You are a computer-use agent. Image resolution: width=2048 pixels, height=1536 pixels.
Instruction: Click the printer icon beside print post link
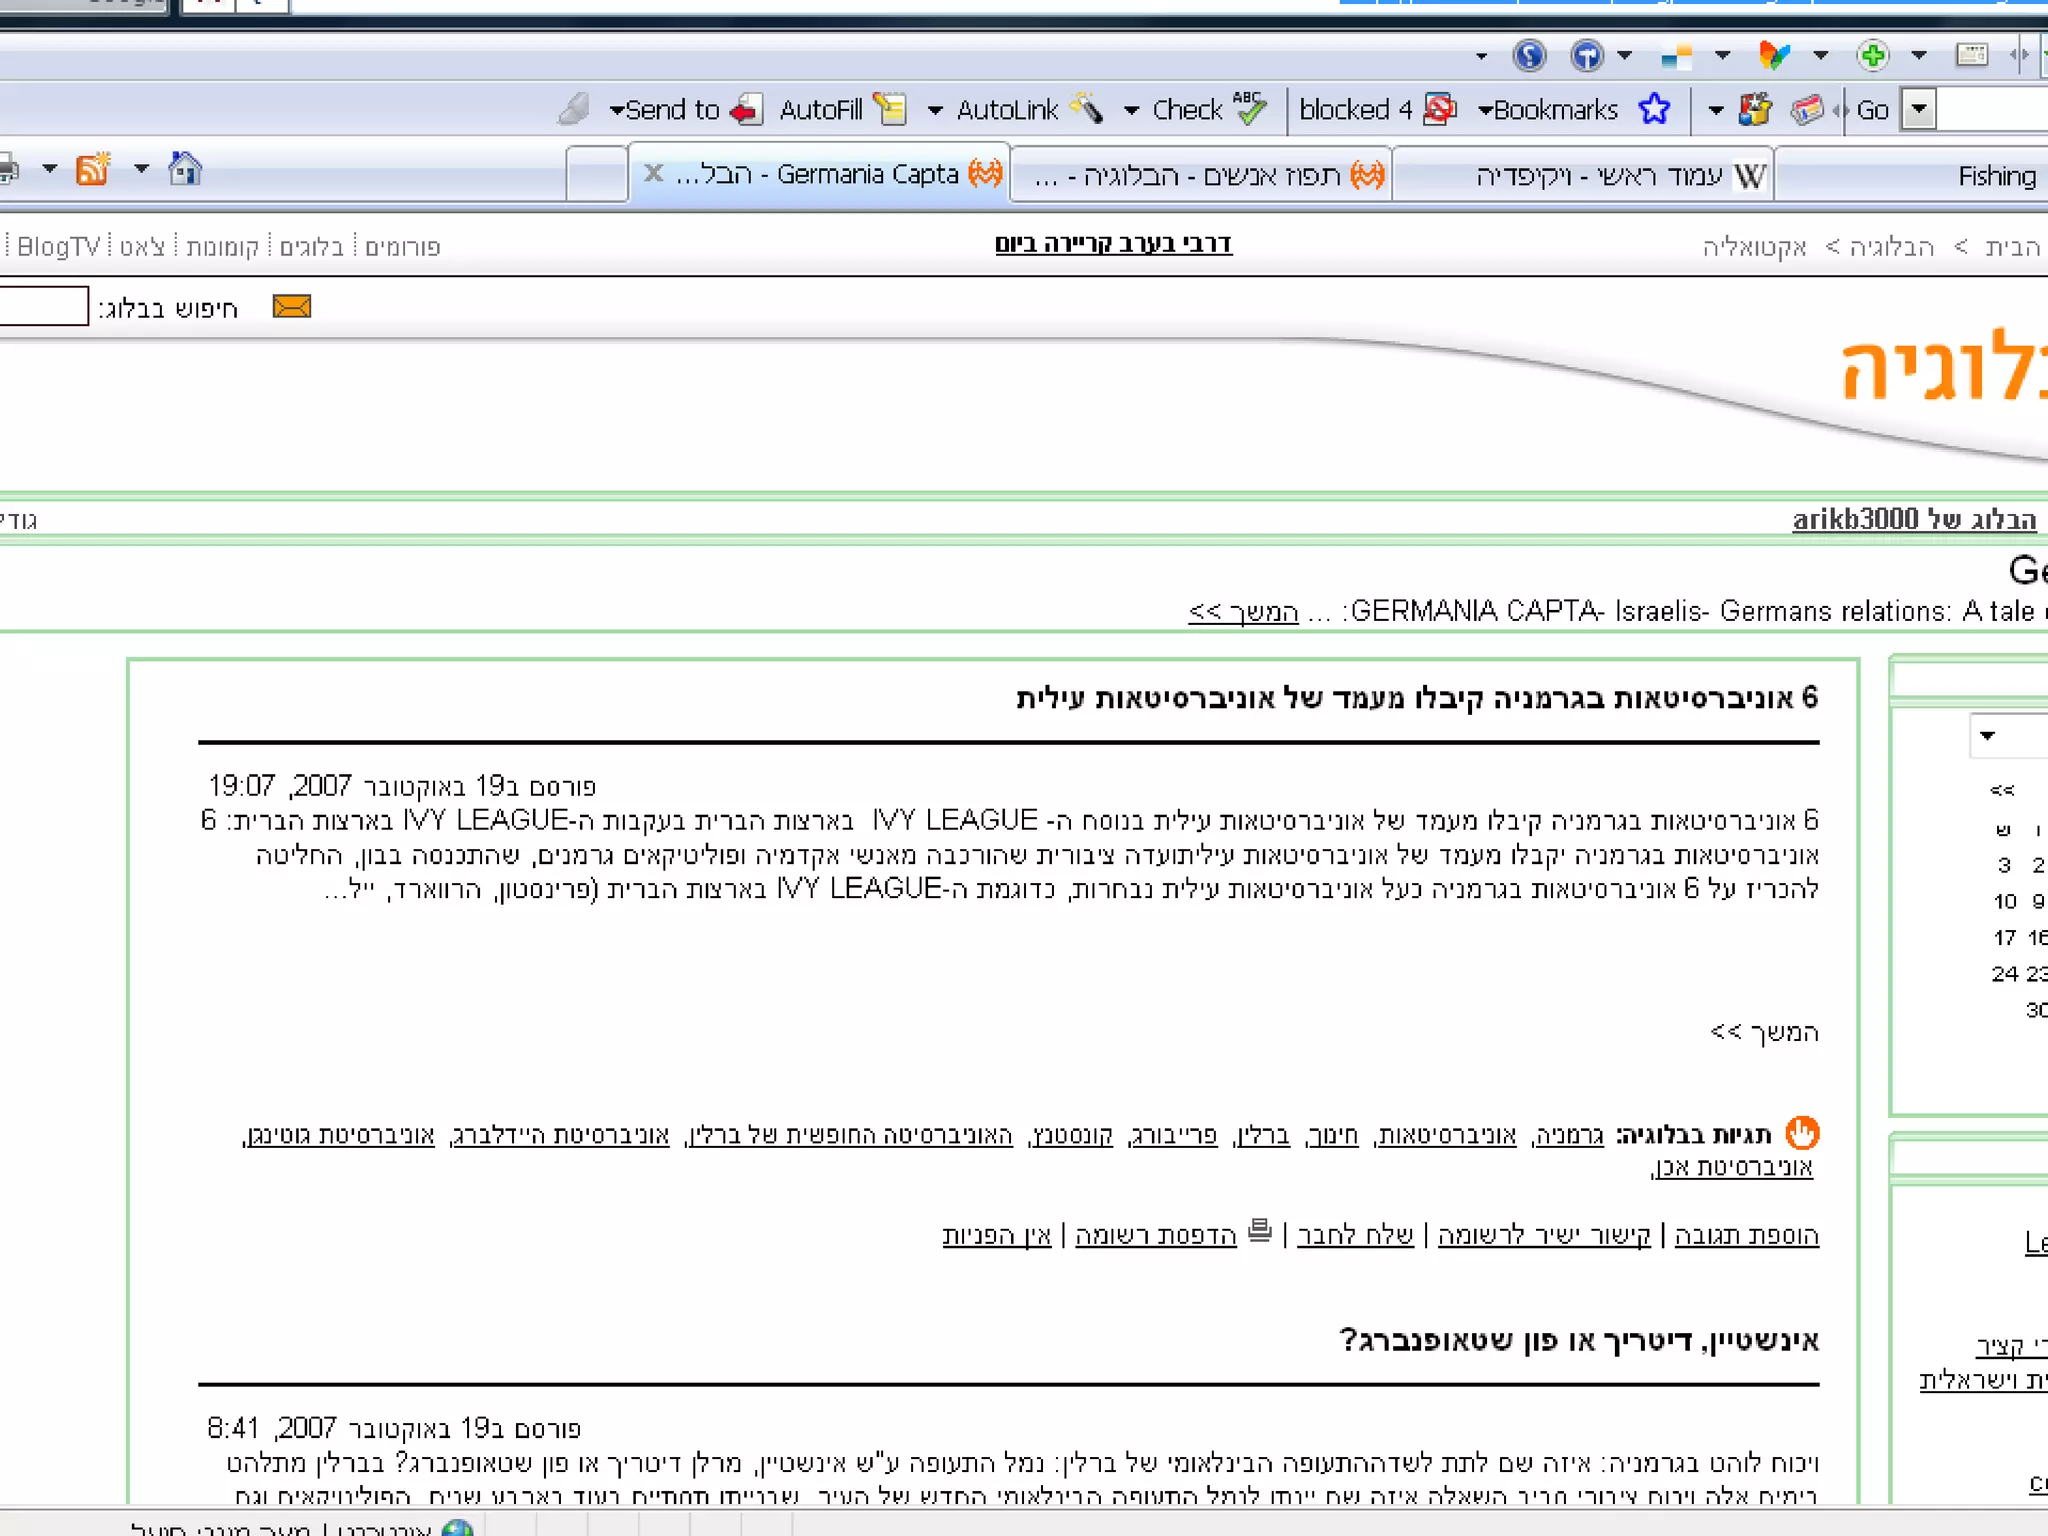[x=1260, y=1230]
